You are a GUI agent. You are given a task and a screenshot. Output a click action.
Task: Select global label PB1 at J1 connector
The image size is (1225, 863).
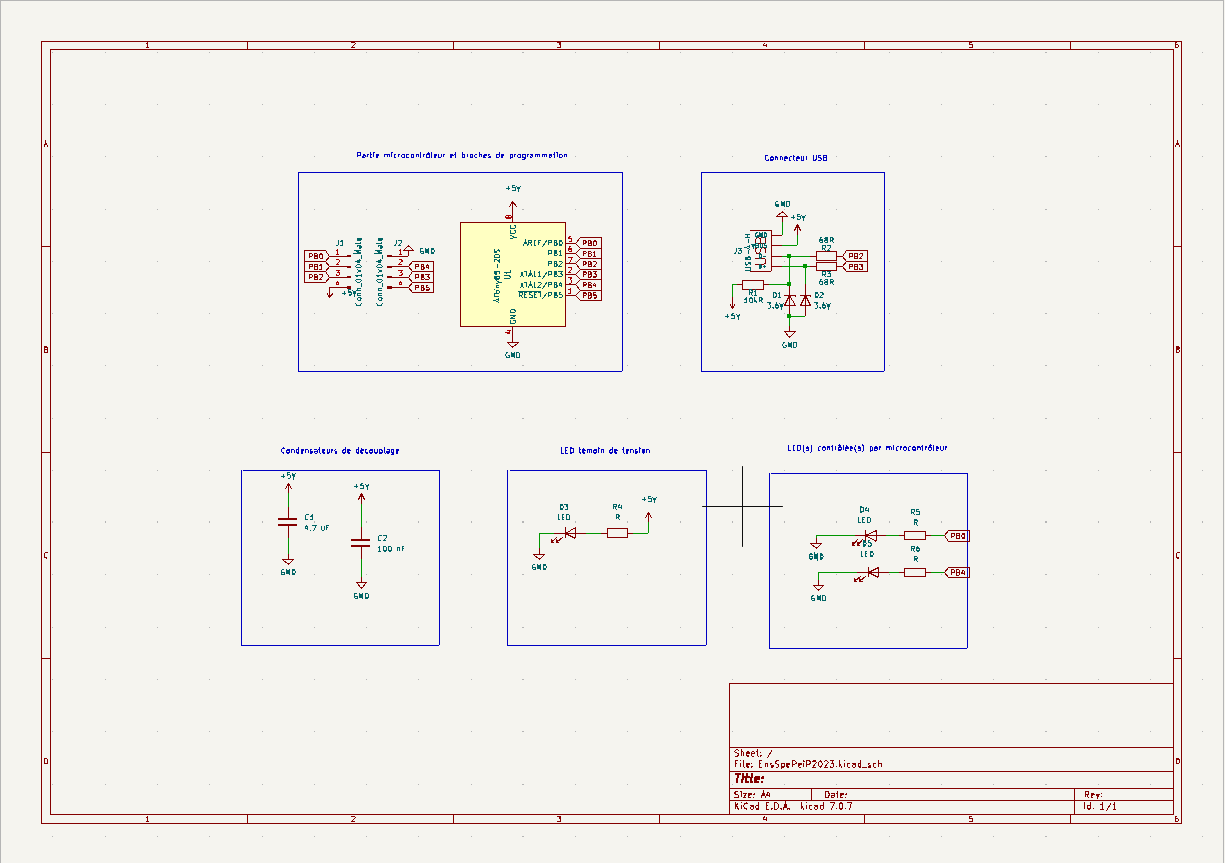316,267
